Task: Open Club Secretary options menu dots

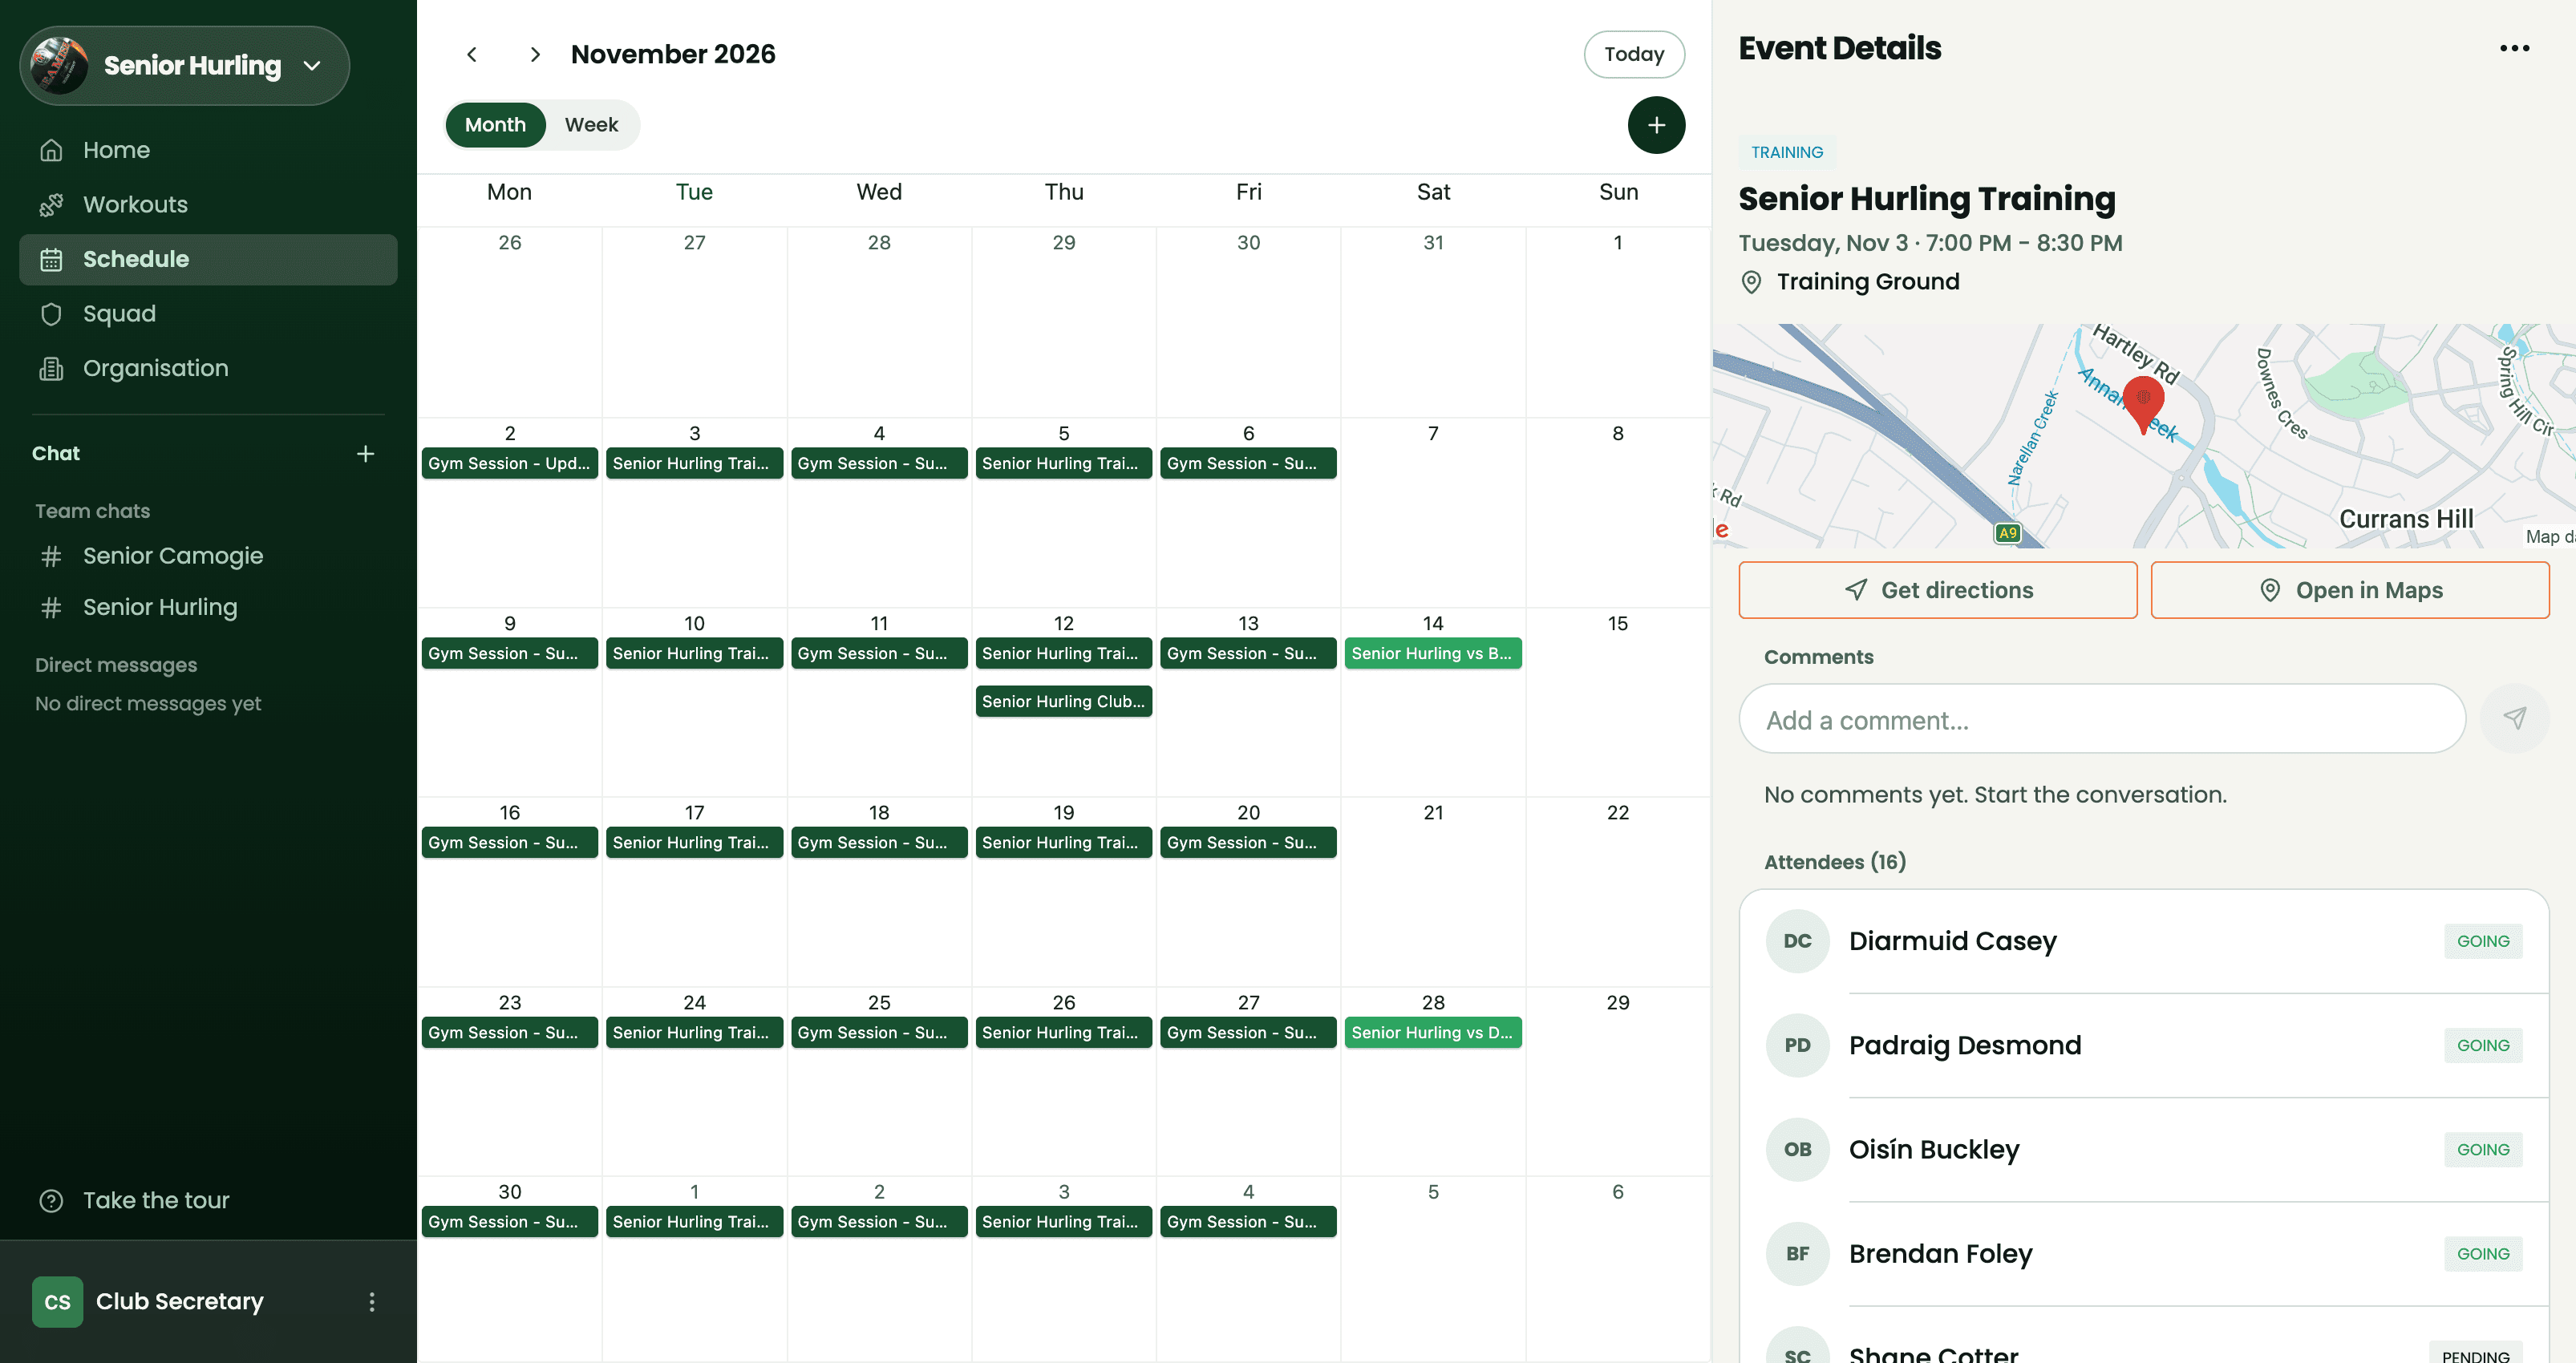Action: click(372, 1301)
